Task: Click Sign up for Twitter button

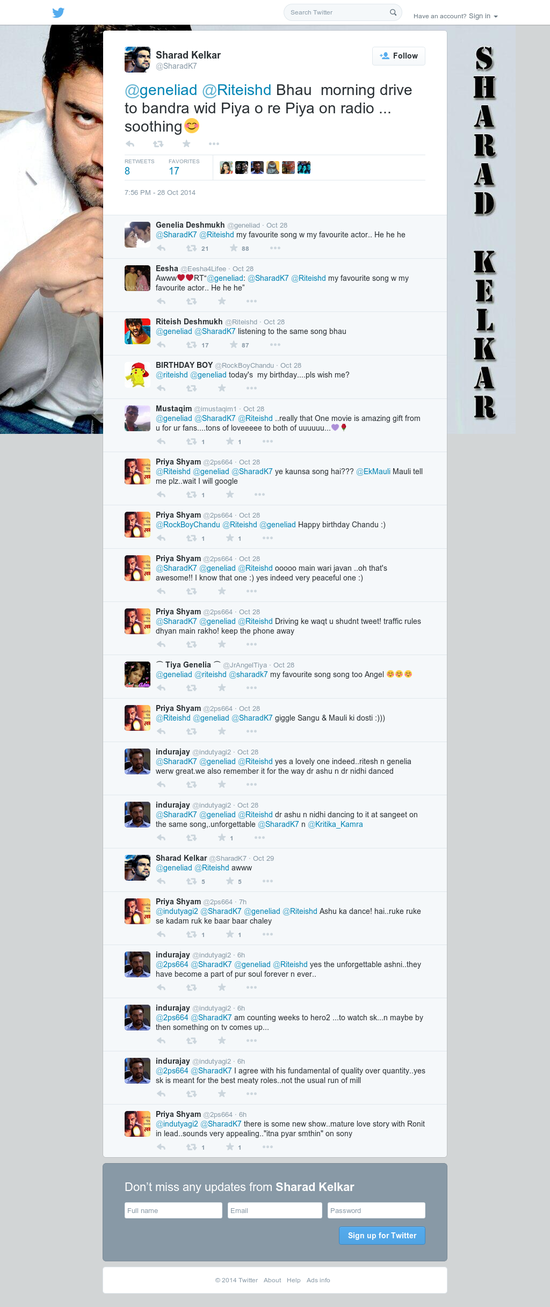Action: pyautogui.click(x=382, y=1235)
